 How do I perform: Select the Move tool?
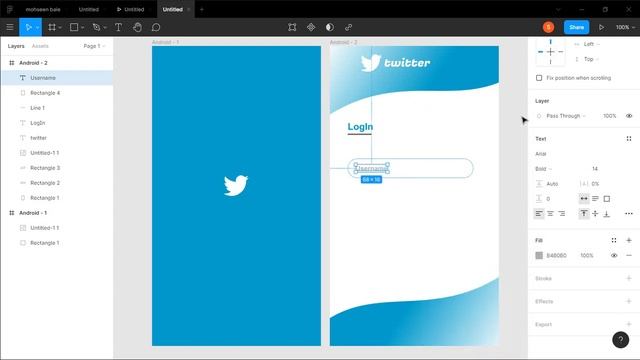[x=28, y=27]
